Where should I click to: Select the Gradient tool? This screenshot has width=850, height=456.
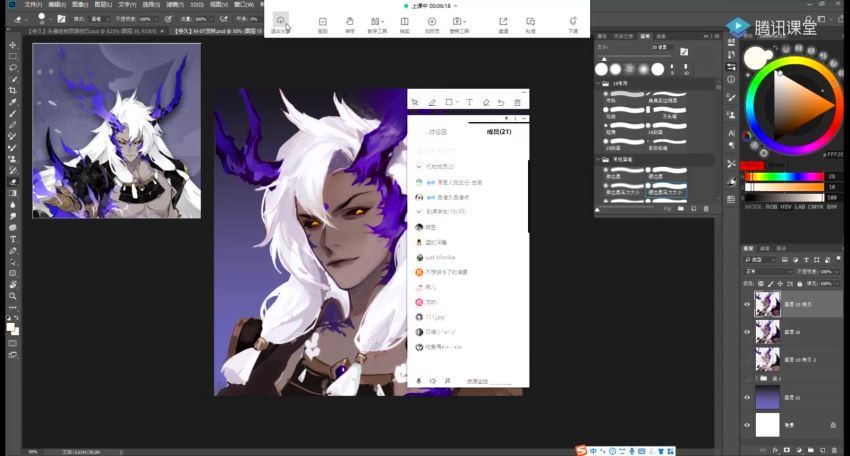12,193
